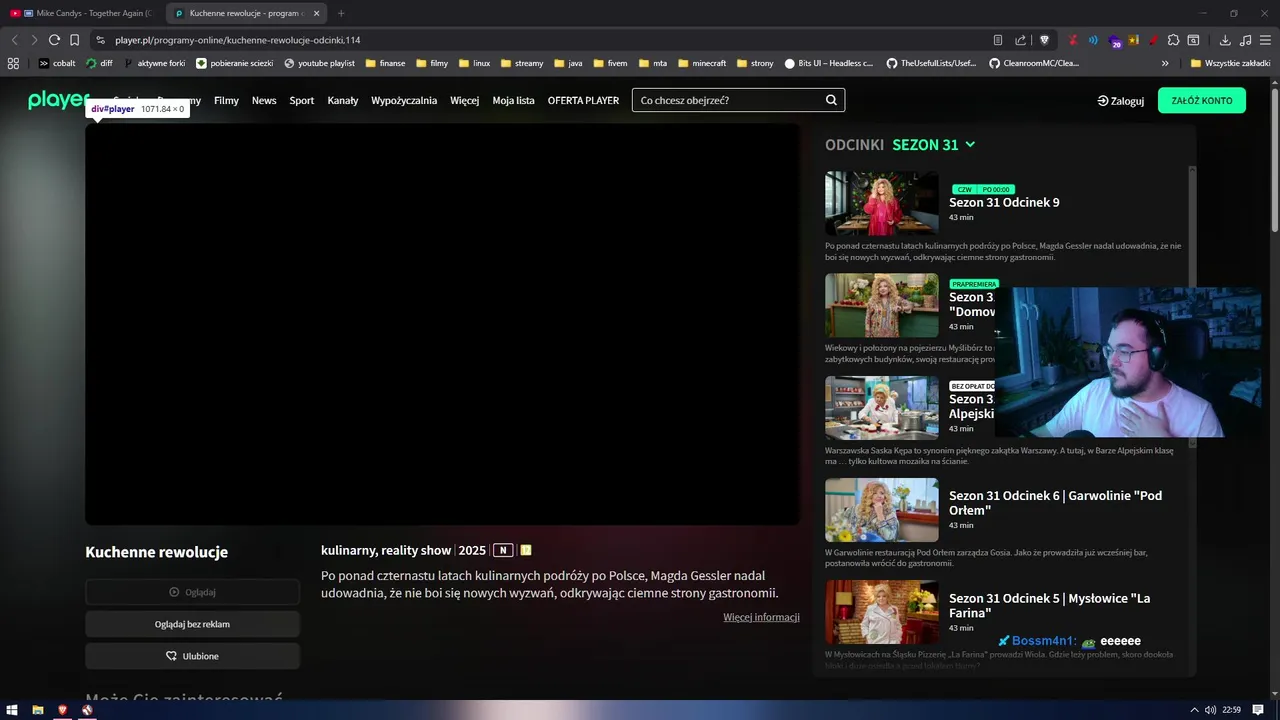Screen dimensions: 1280x720
Task: Open the CleanroomMC GitHub bookmark
Action: click(1035, 63)
